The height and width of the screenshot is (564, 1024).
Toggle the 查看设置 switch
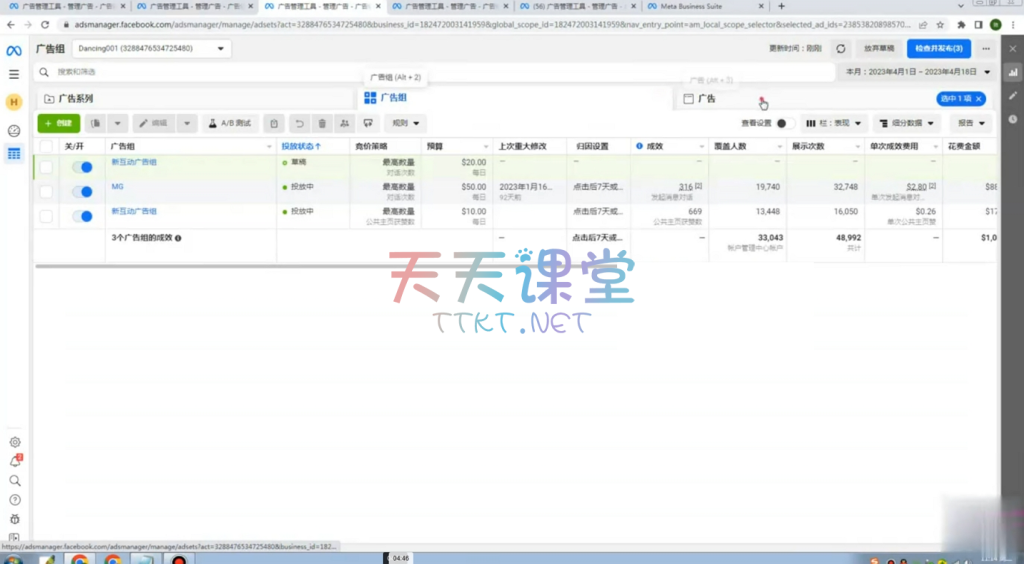pos(786,123)
